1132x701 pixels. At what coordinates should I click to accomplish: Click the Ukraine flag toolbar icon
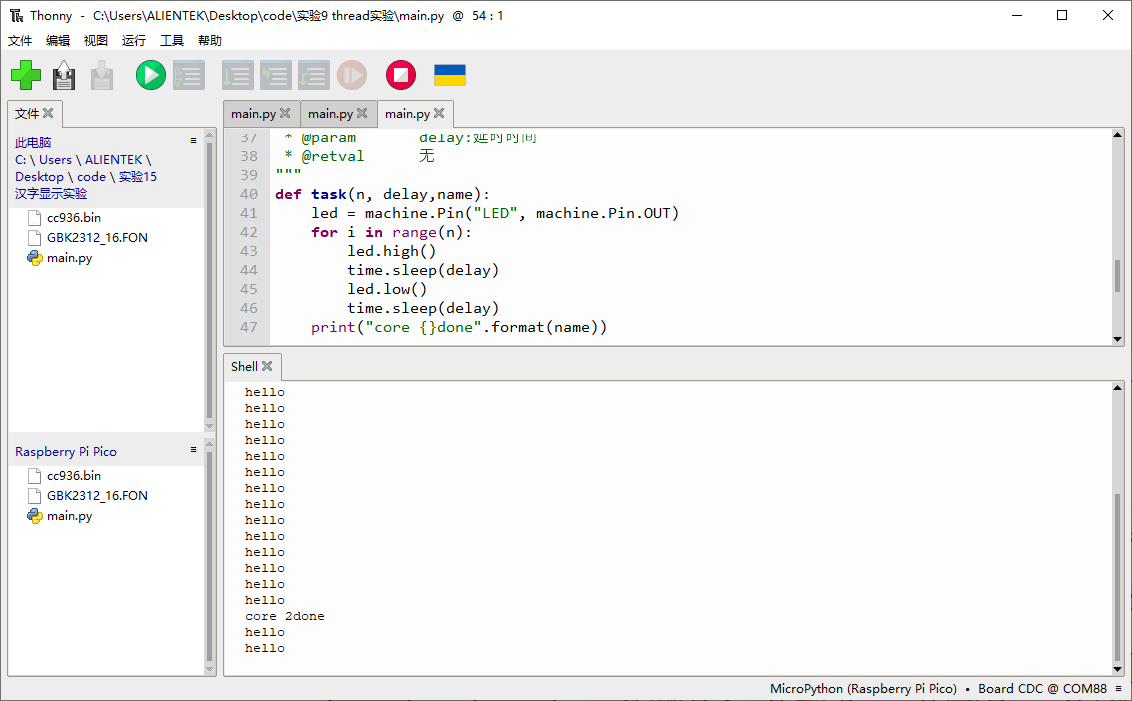[x=450, y=75]
